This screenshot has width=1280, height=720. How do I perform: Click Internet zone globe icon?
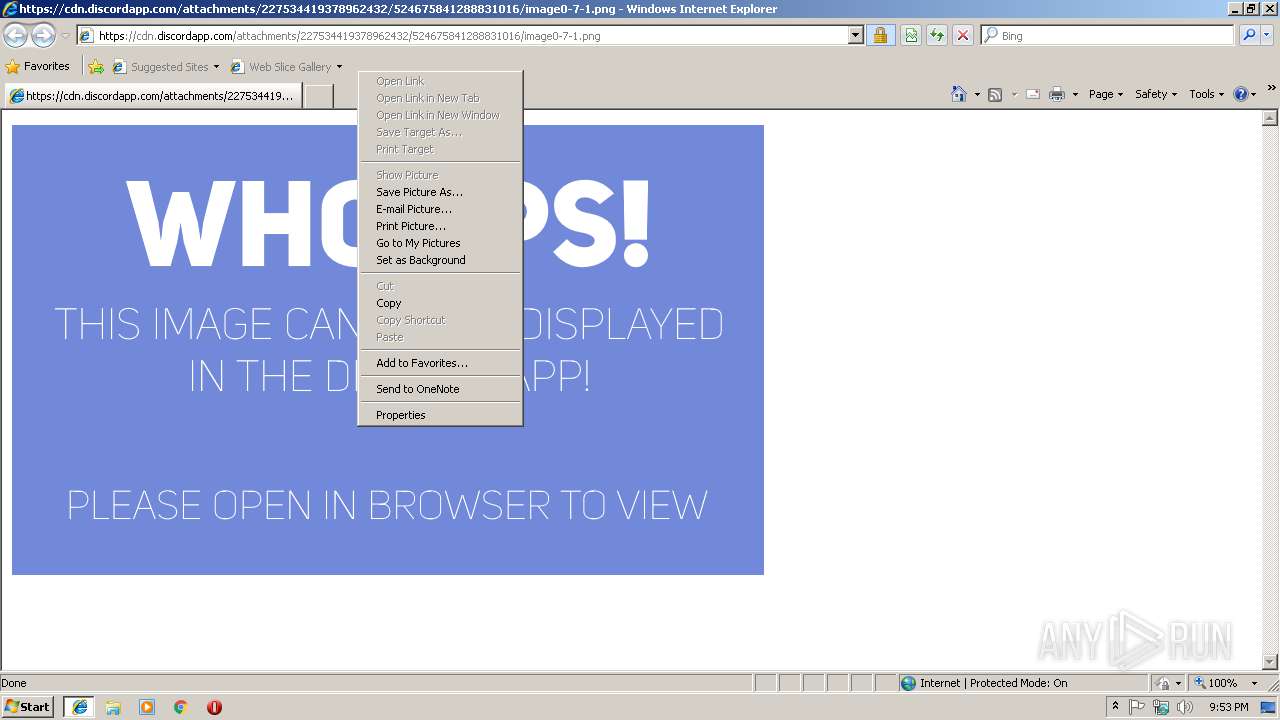coord(908,683)
